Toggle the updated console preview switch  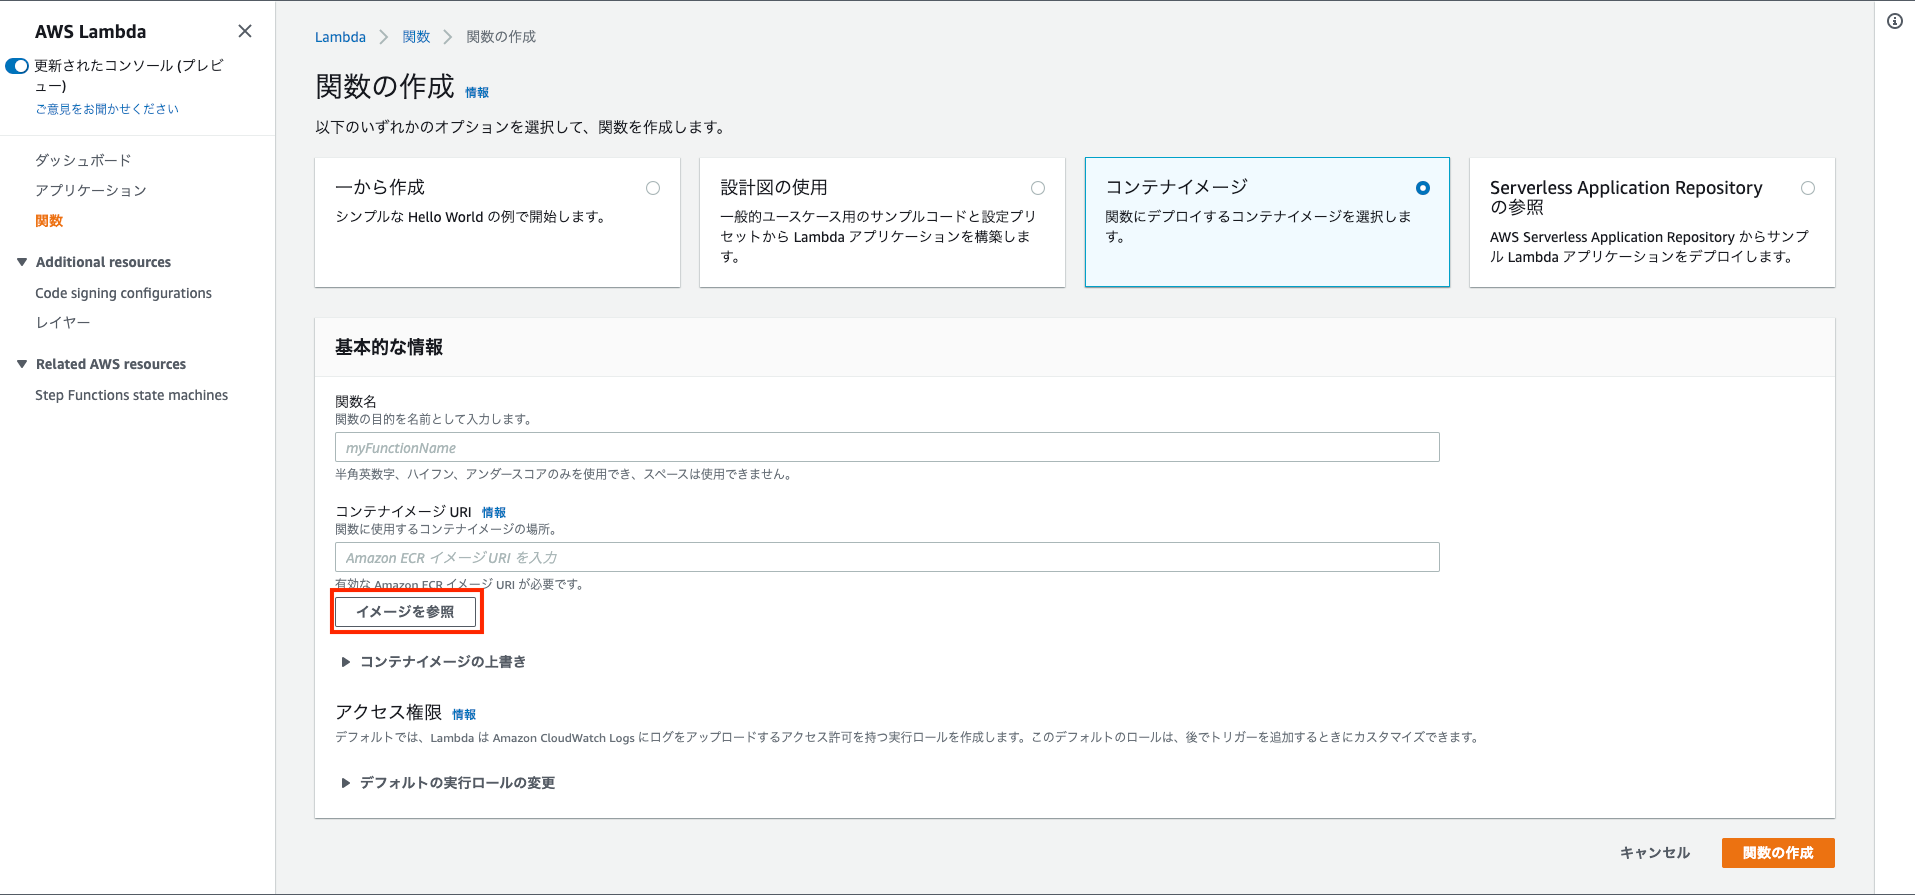(x=17, y=66)
